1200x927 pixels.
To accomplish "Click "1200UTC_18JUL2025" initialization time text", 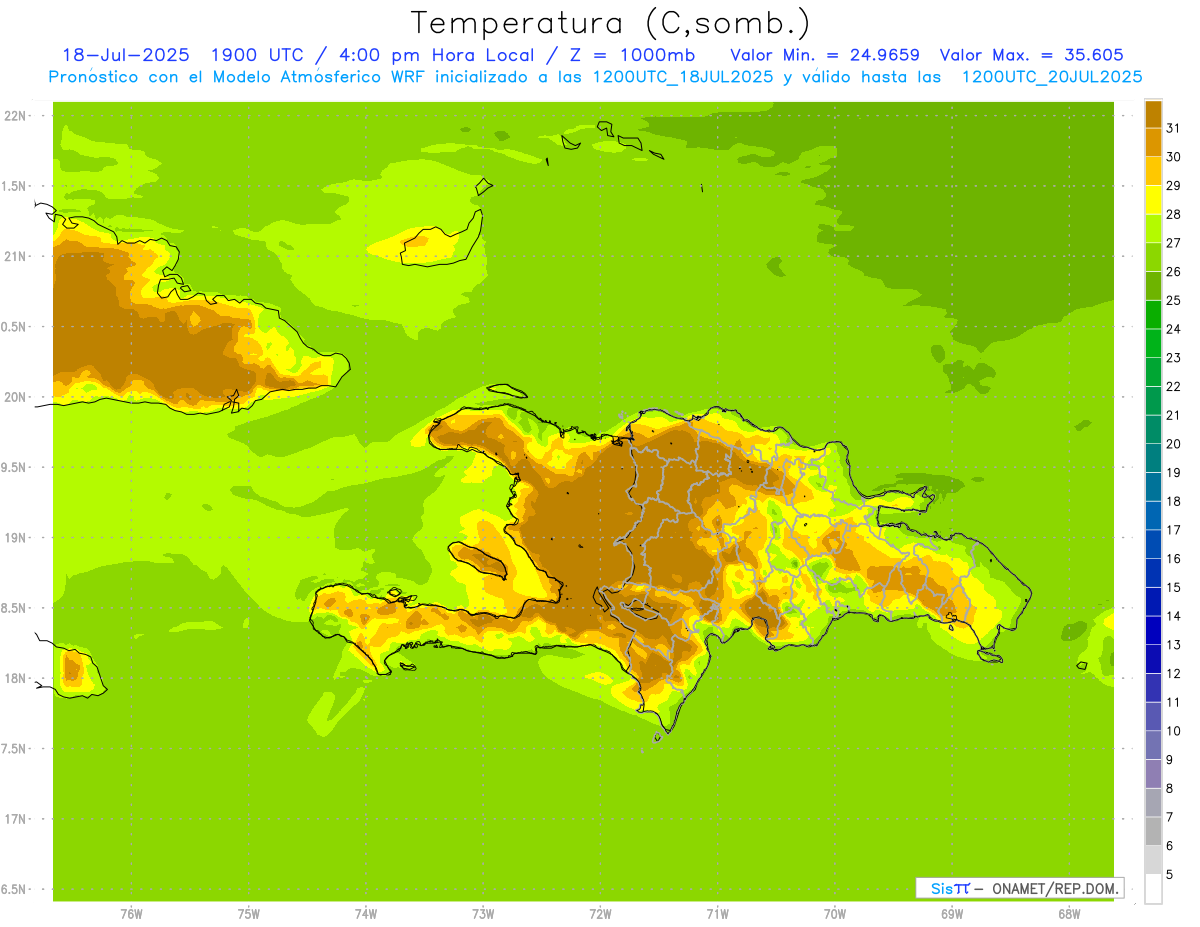I will point(683,77).
